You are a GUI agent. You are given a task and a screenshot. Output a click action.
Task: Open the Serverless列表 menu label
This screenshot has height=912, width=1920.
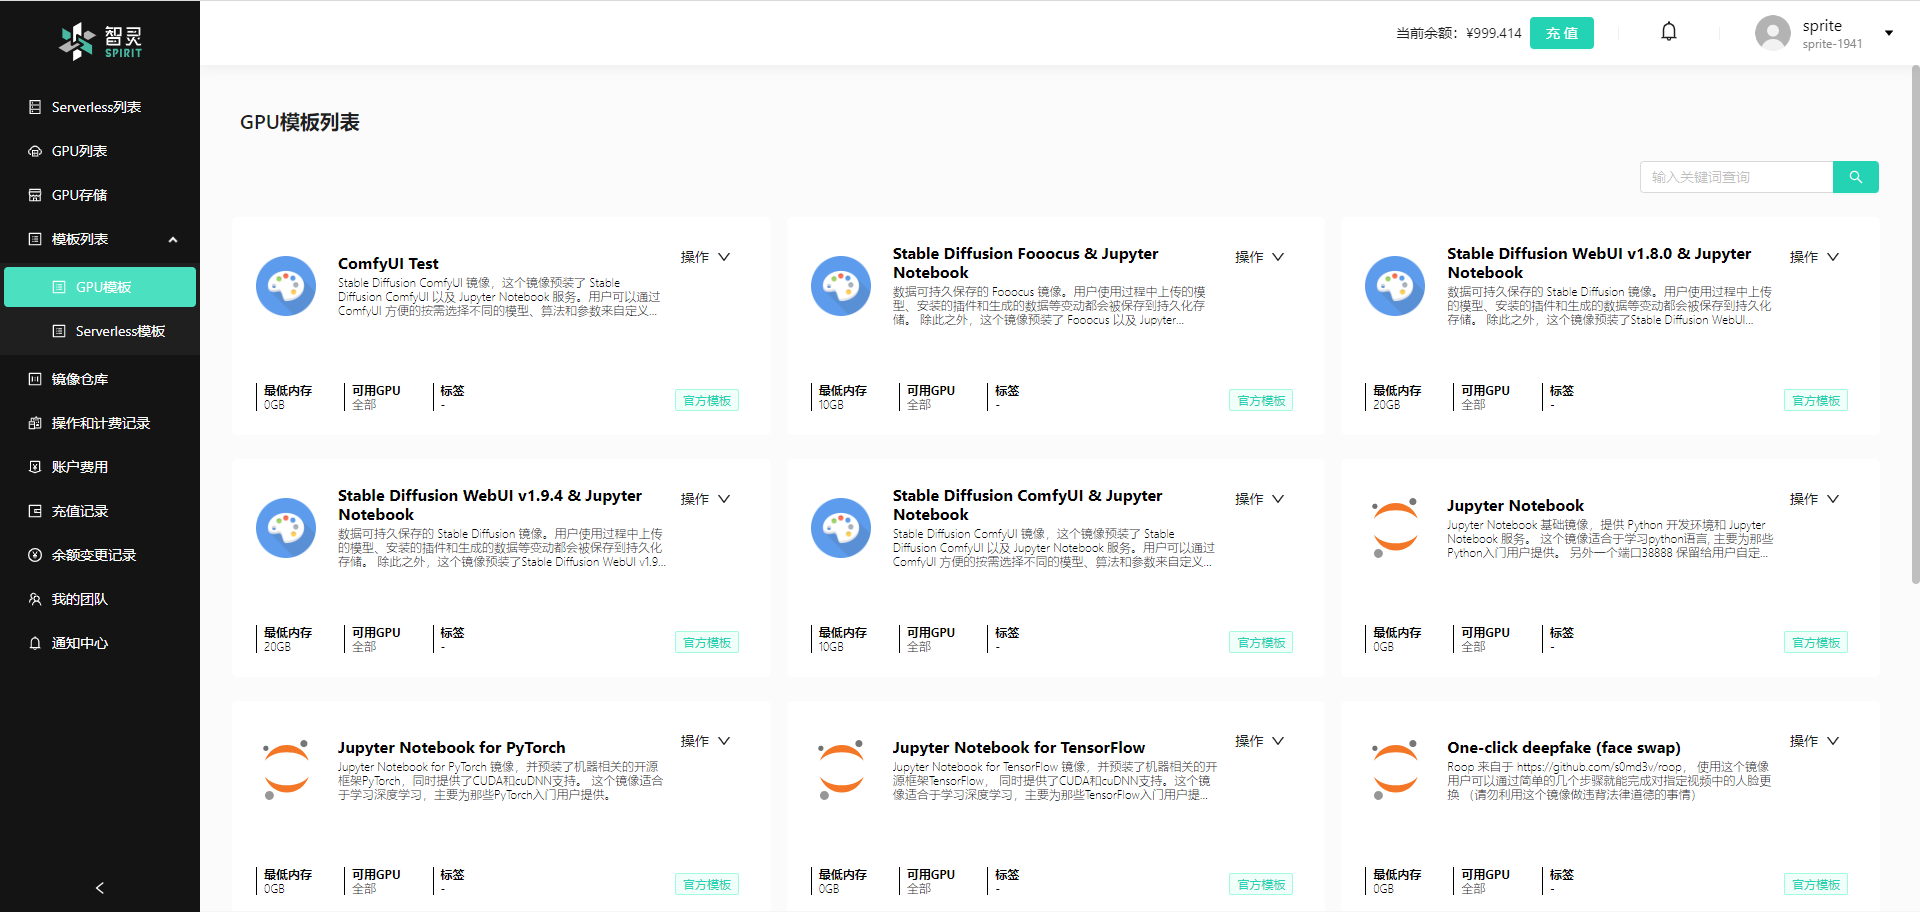[96, 107]
